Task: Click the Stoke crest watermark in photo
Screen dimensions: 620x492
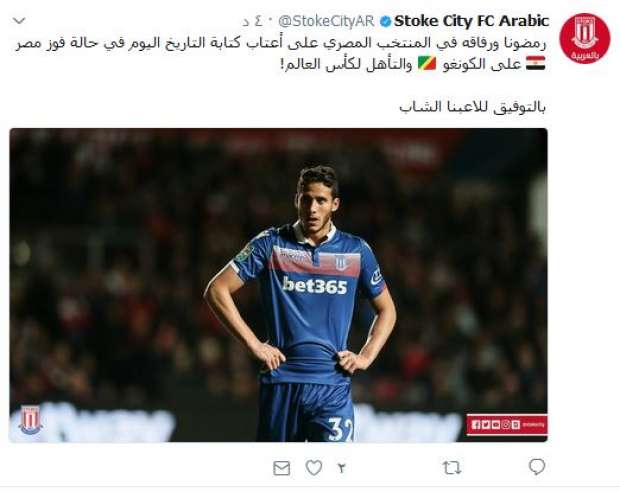Action: [x=30, y=420]
